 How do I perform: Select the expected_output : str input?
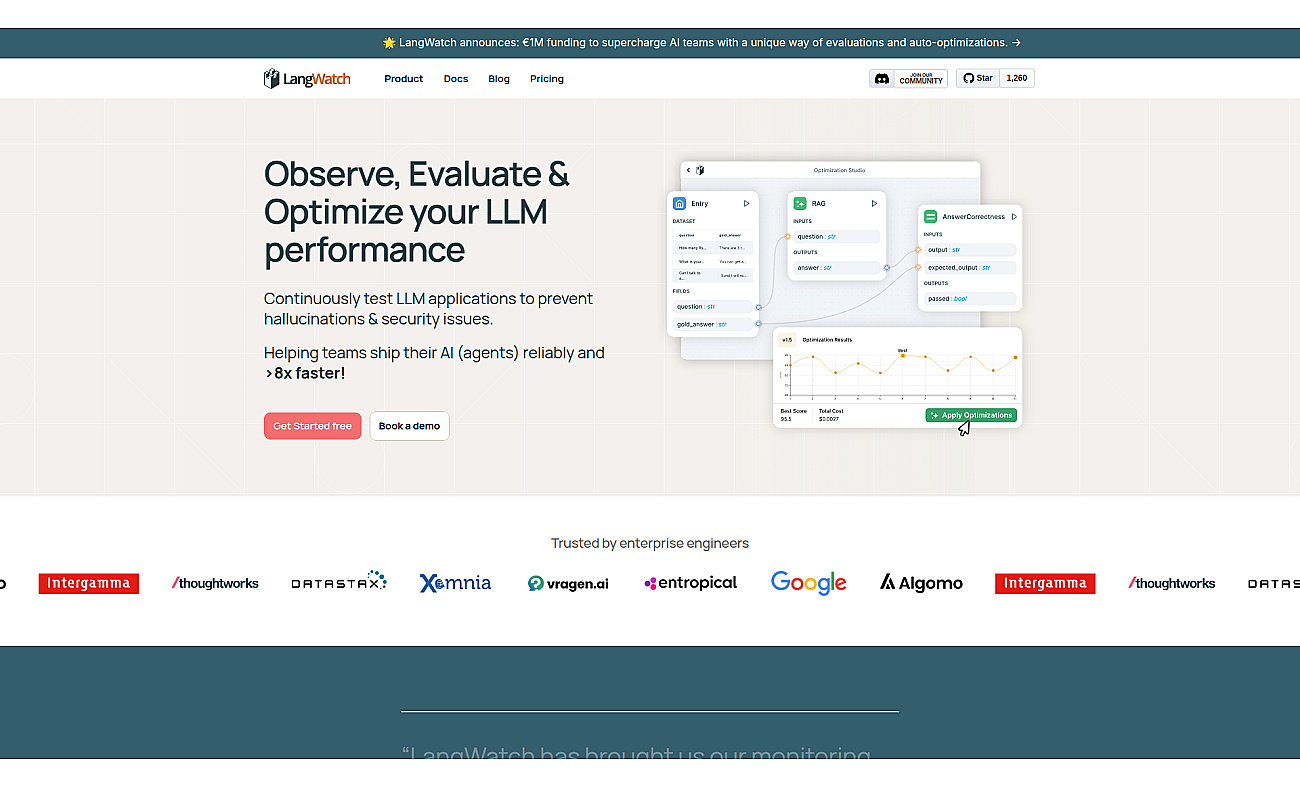coord(970,267)
